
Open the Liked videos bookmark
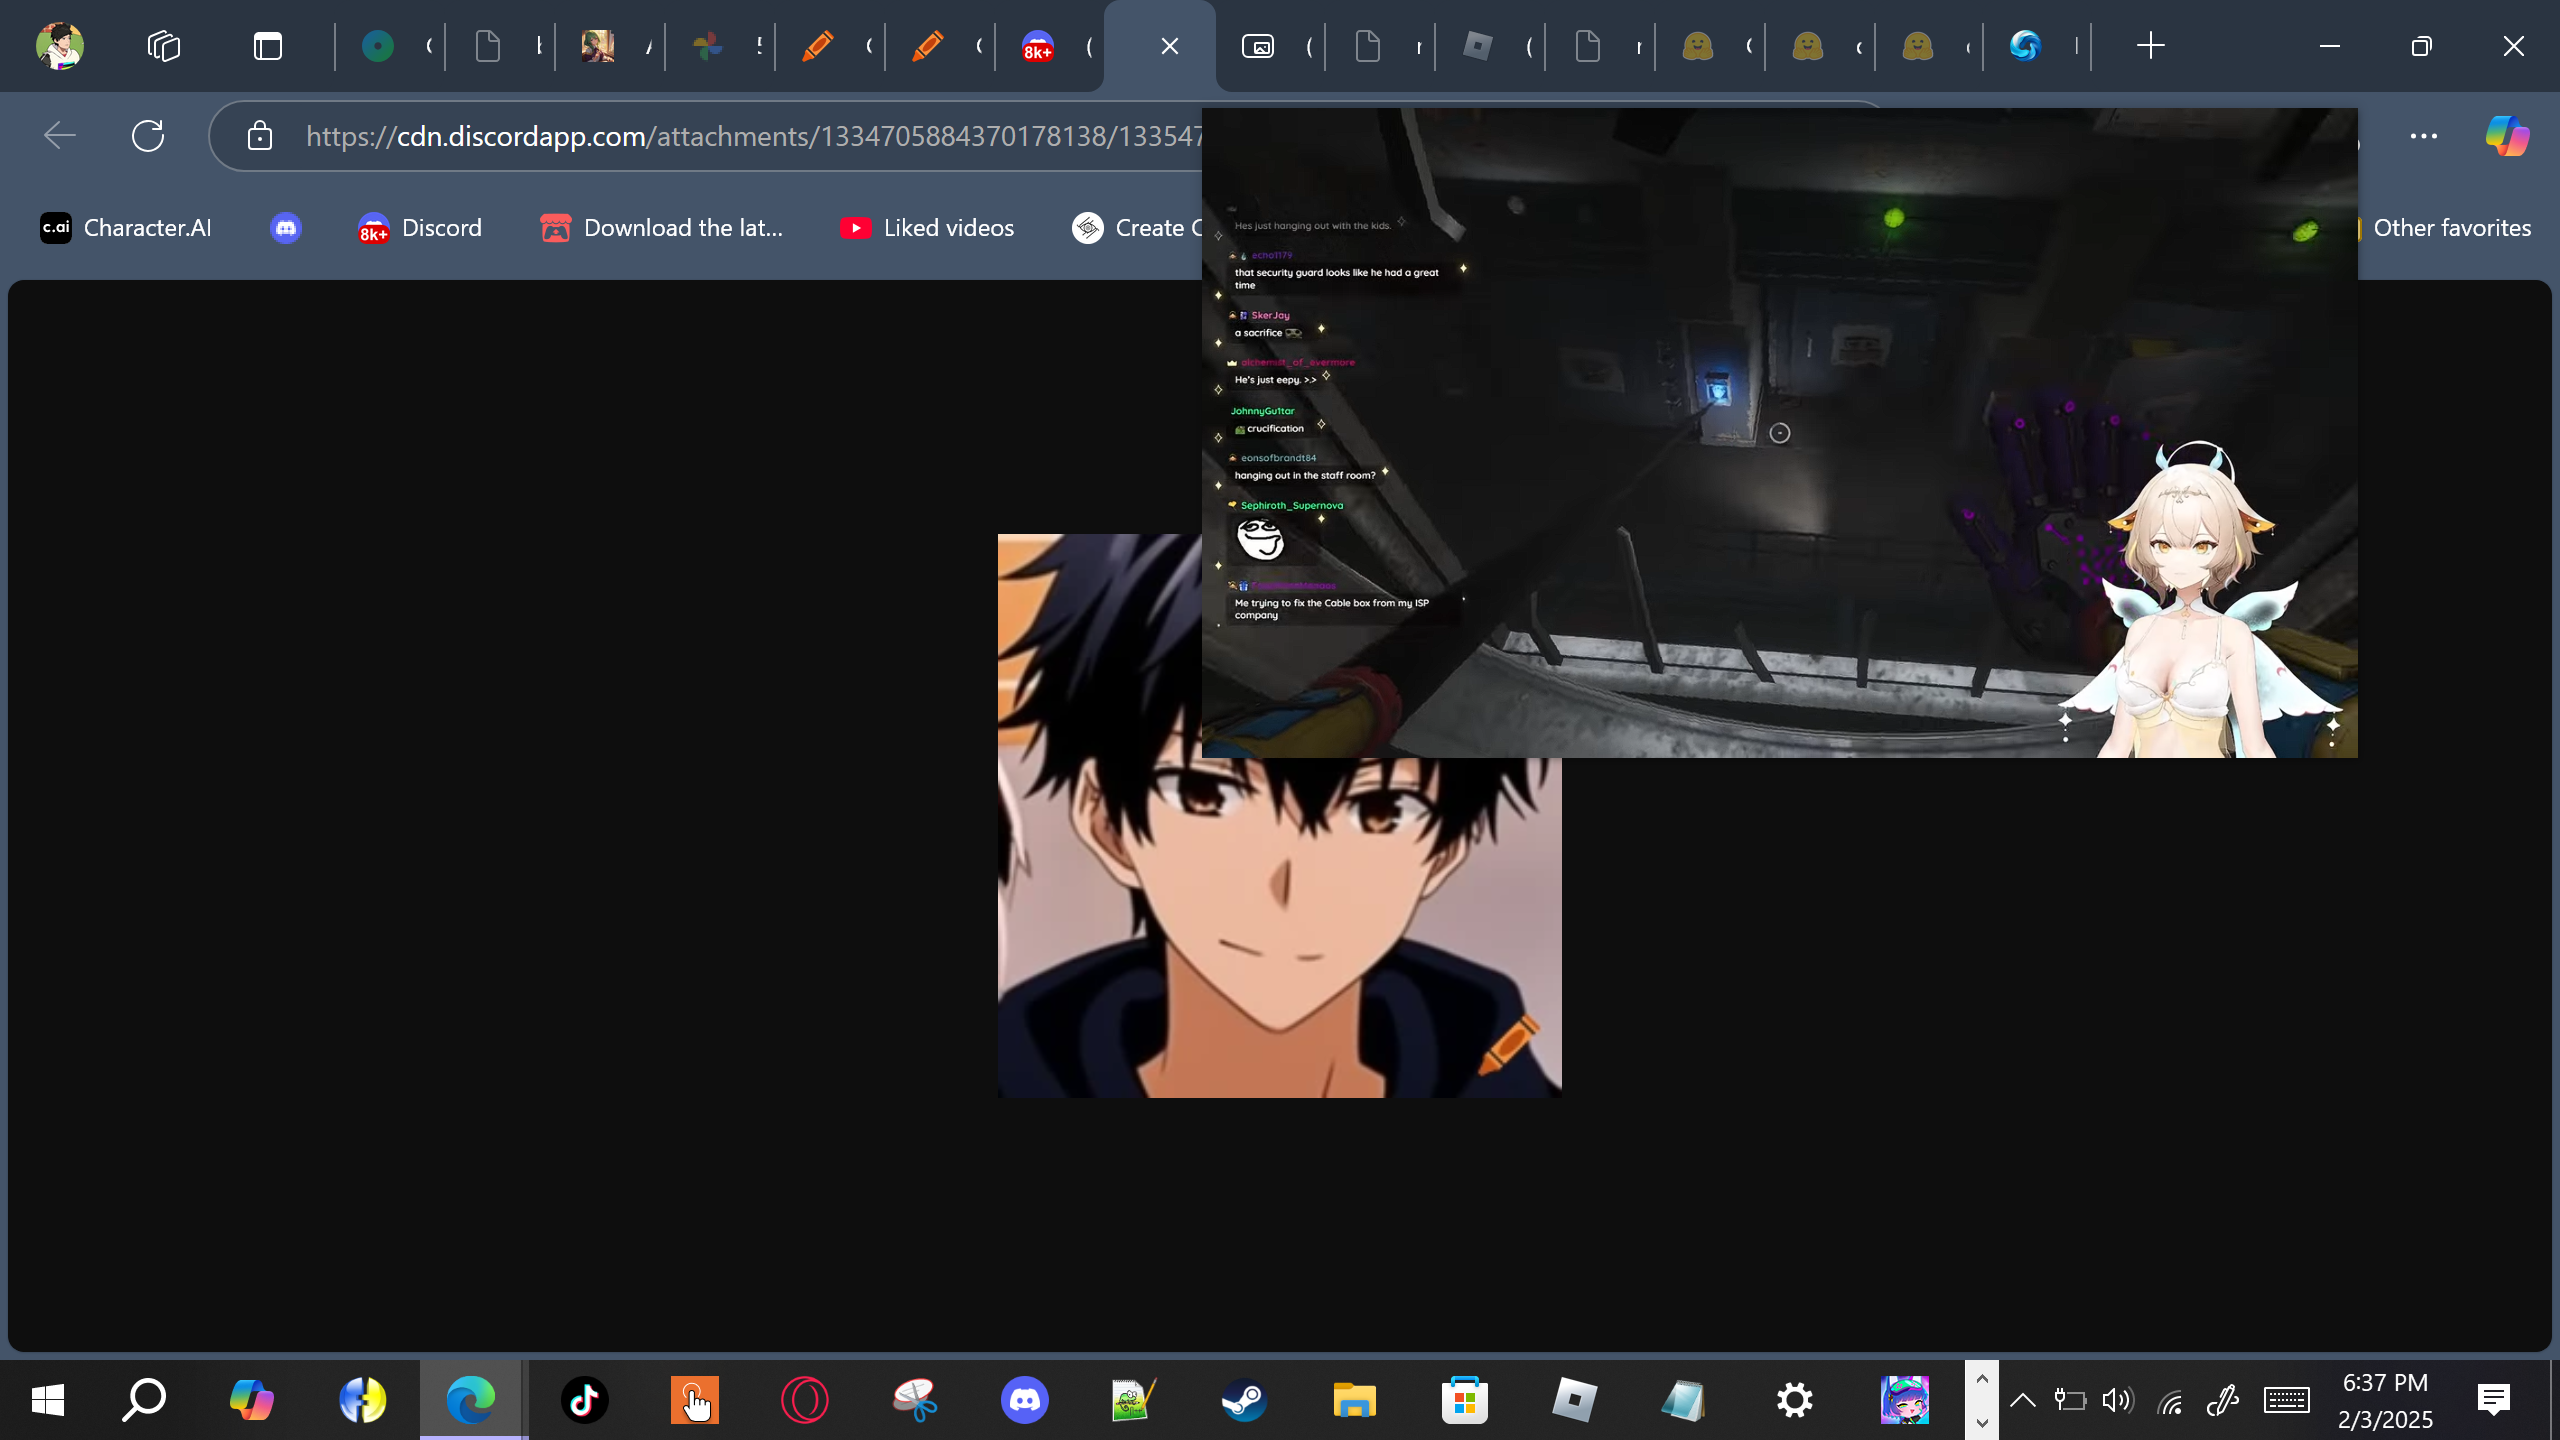point(928,228)
